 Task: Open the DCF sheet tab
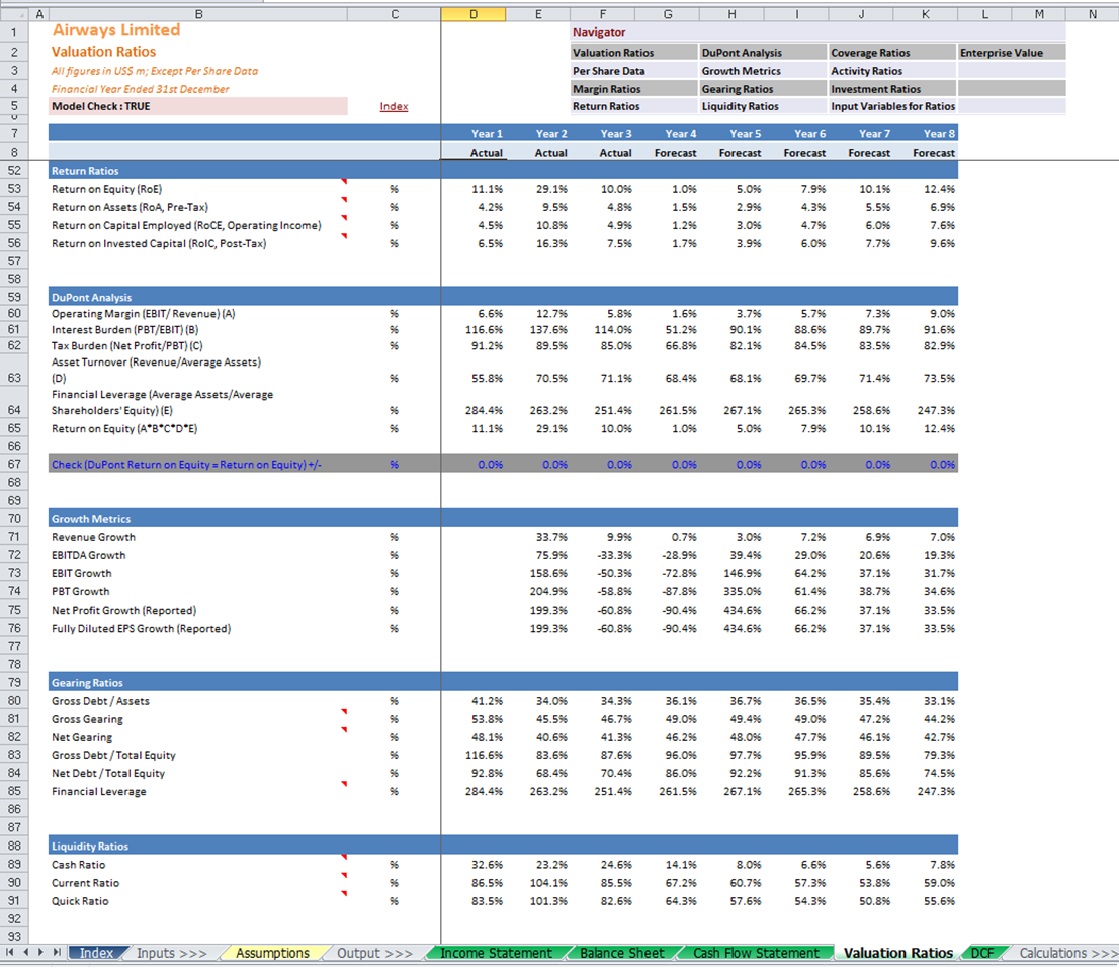coord(982,953)
